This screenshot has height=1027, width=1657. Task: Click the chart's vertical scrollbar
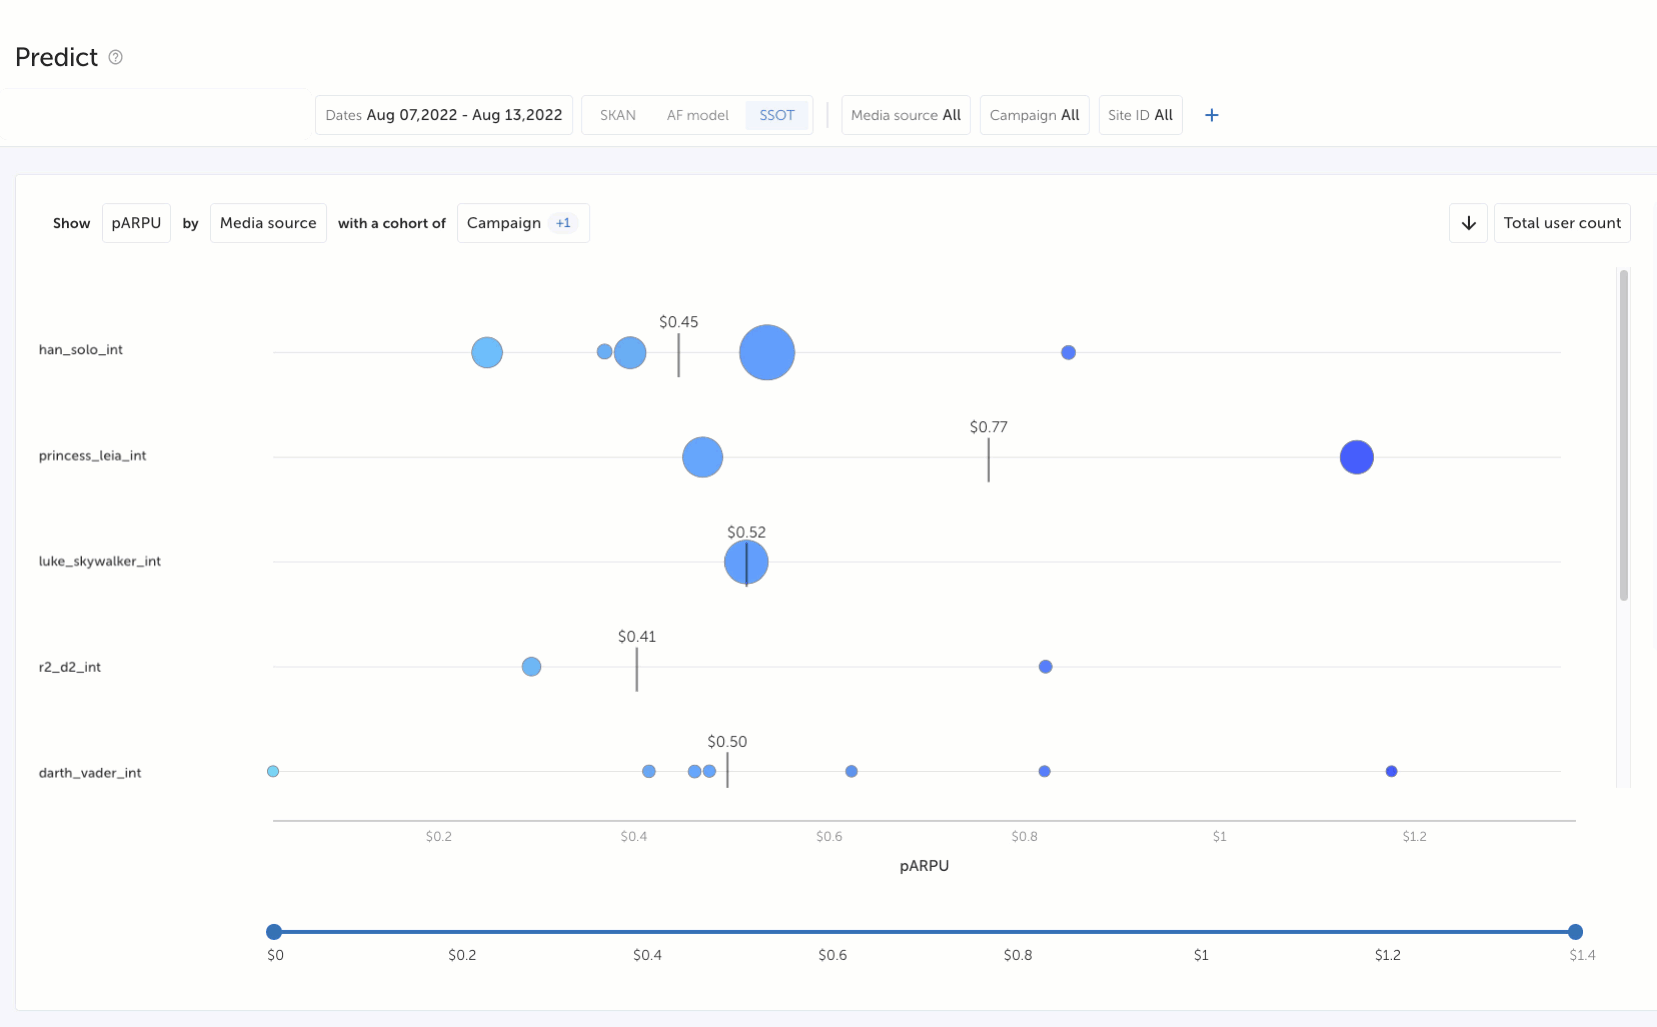pos(1624,435)
